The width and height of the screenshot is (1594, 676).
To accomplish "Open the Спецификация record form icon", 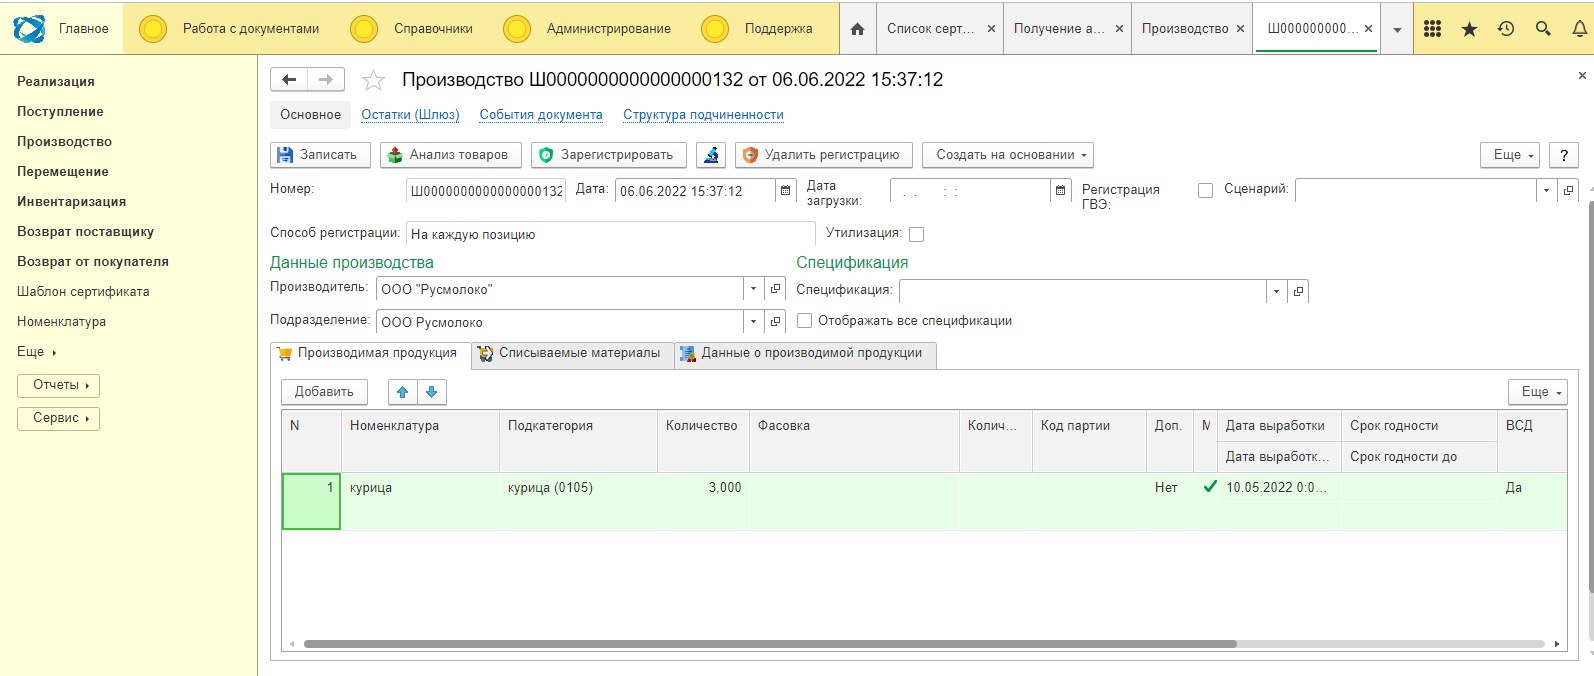I will pyautogui.click(x=1298, y=291).
